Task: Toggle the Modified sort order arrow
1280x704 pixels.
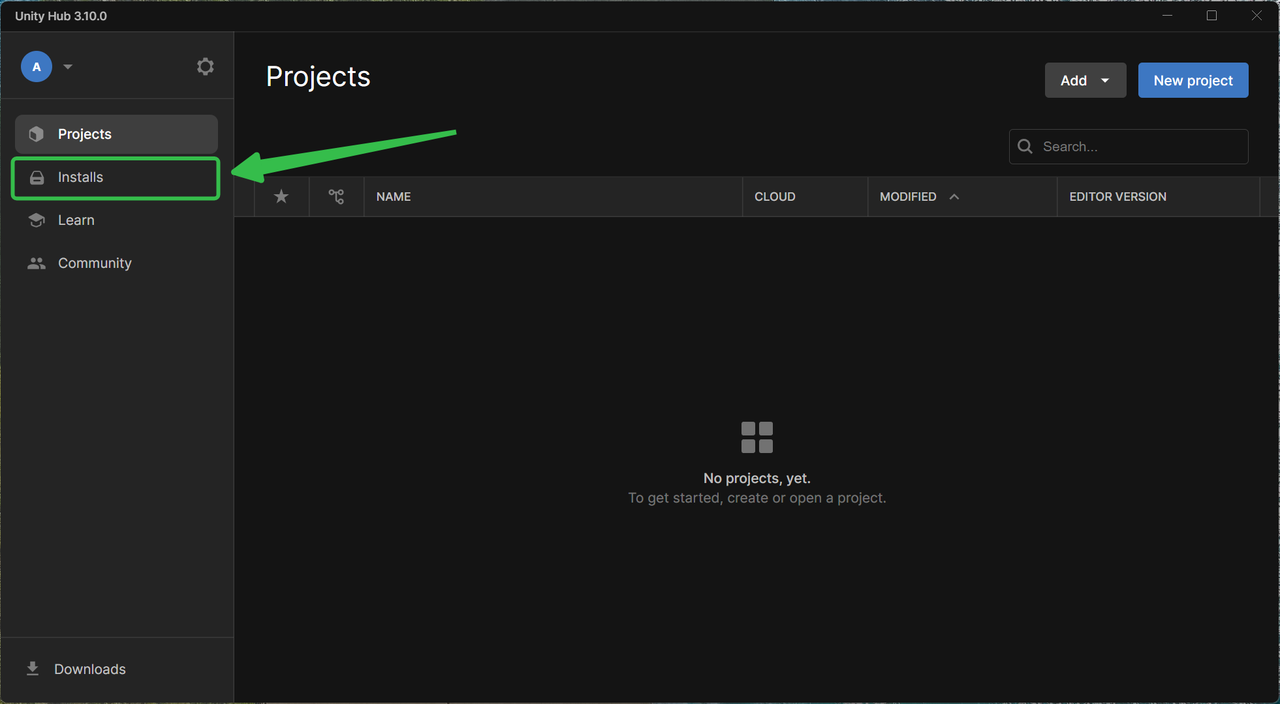Action: (x=954, y=197)
